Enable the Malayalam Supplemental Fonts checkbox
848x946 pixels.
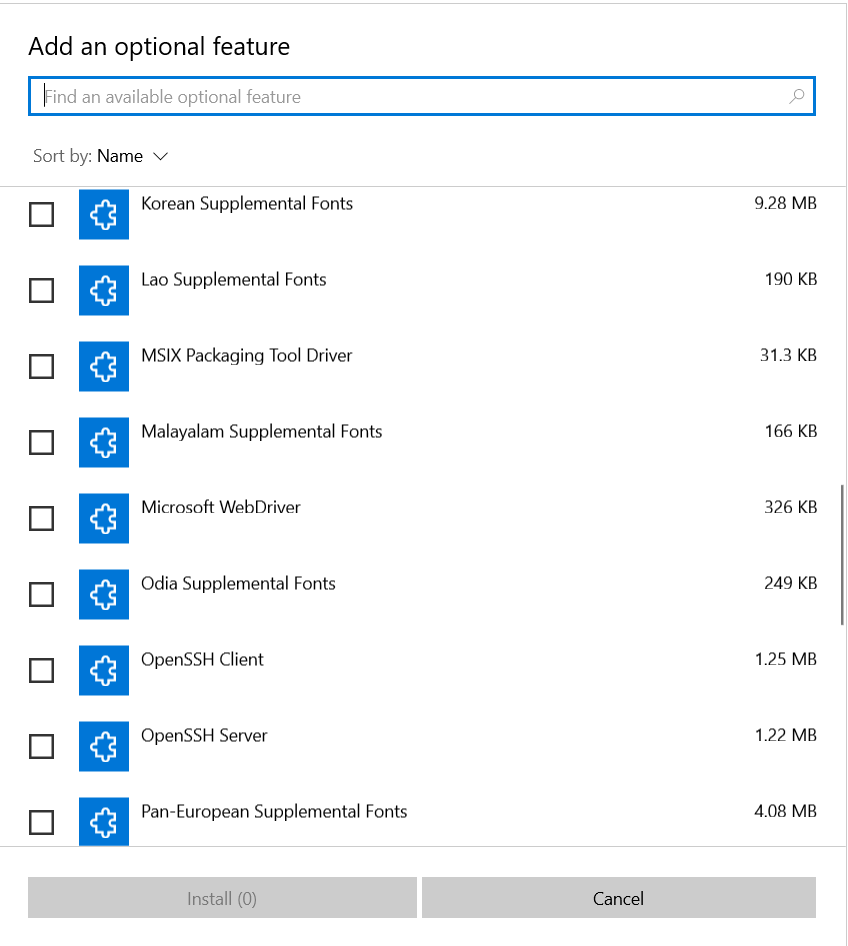42,442
